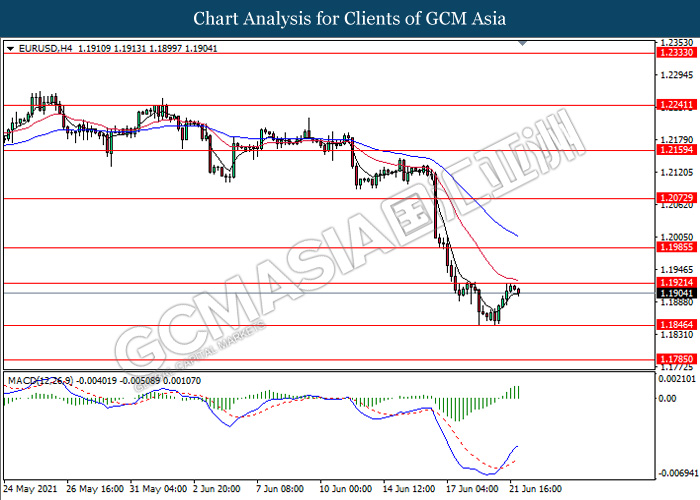The width and height of the screenshot is (700, 500).
Task: Click the MACD scale value -0.006941
Action: tap(676, 473)
